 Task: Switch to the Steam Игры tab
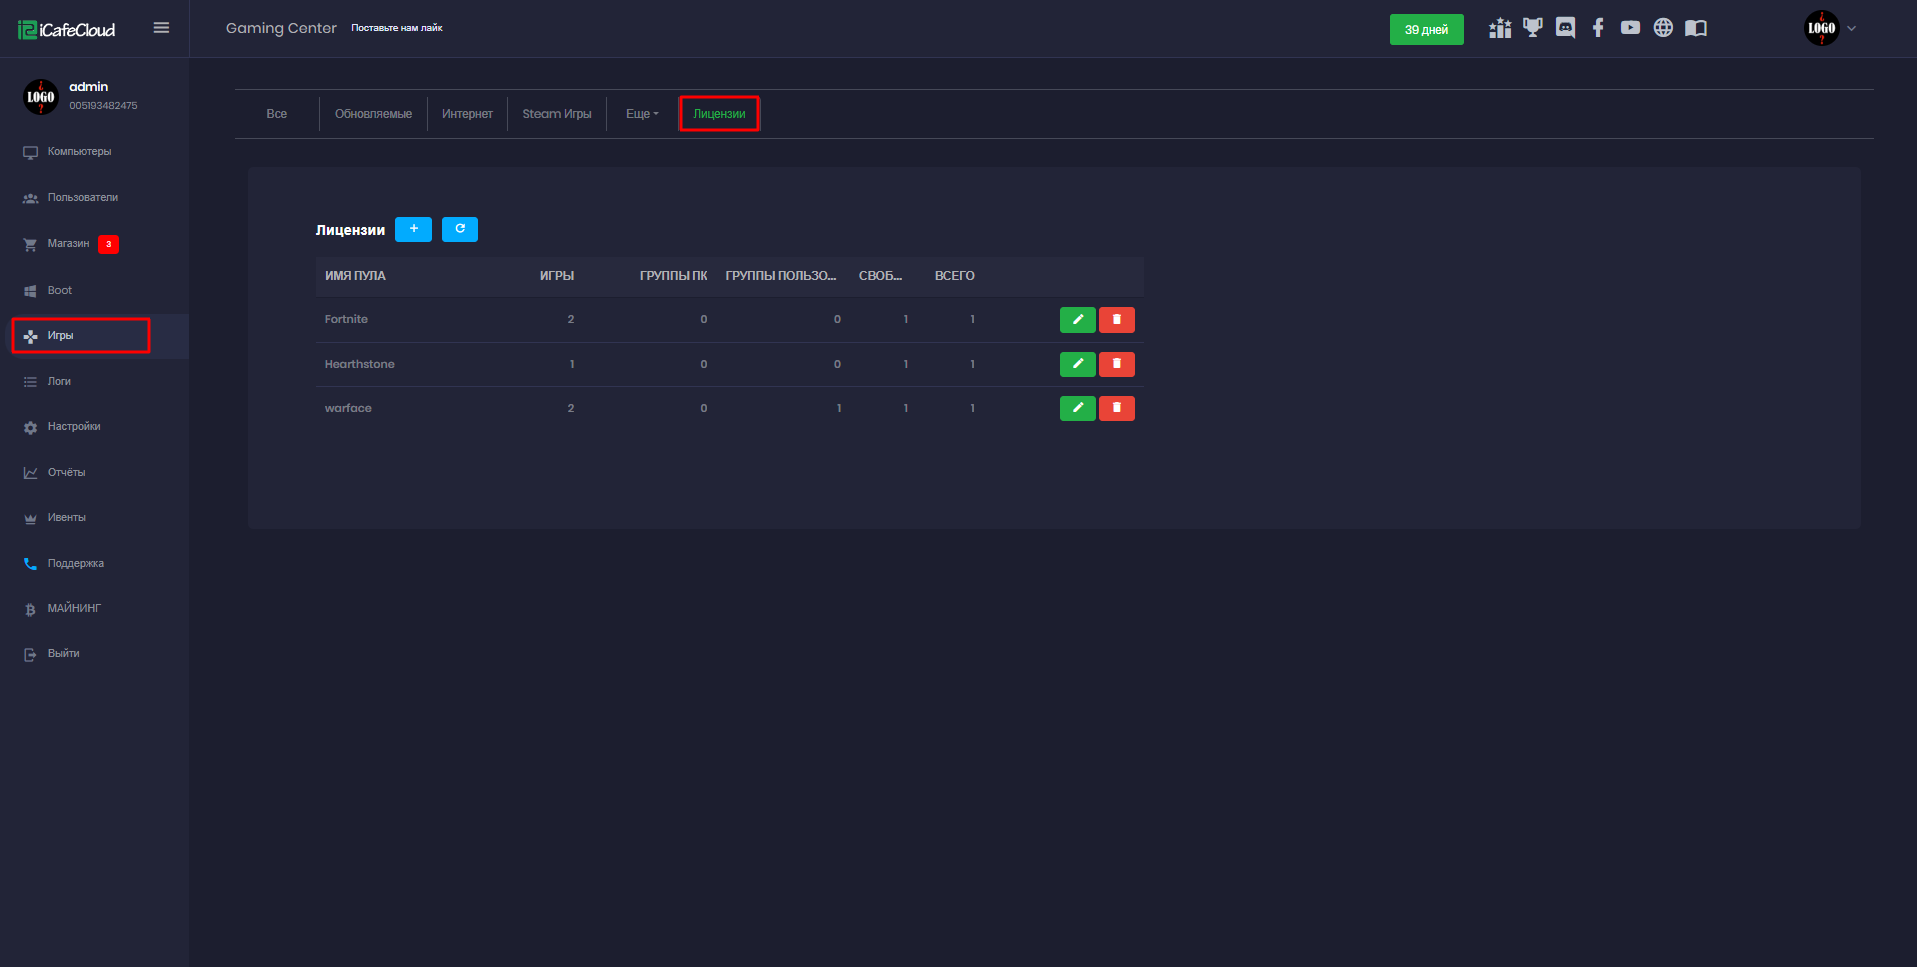pos(557,114)
